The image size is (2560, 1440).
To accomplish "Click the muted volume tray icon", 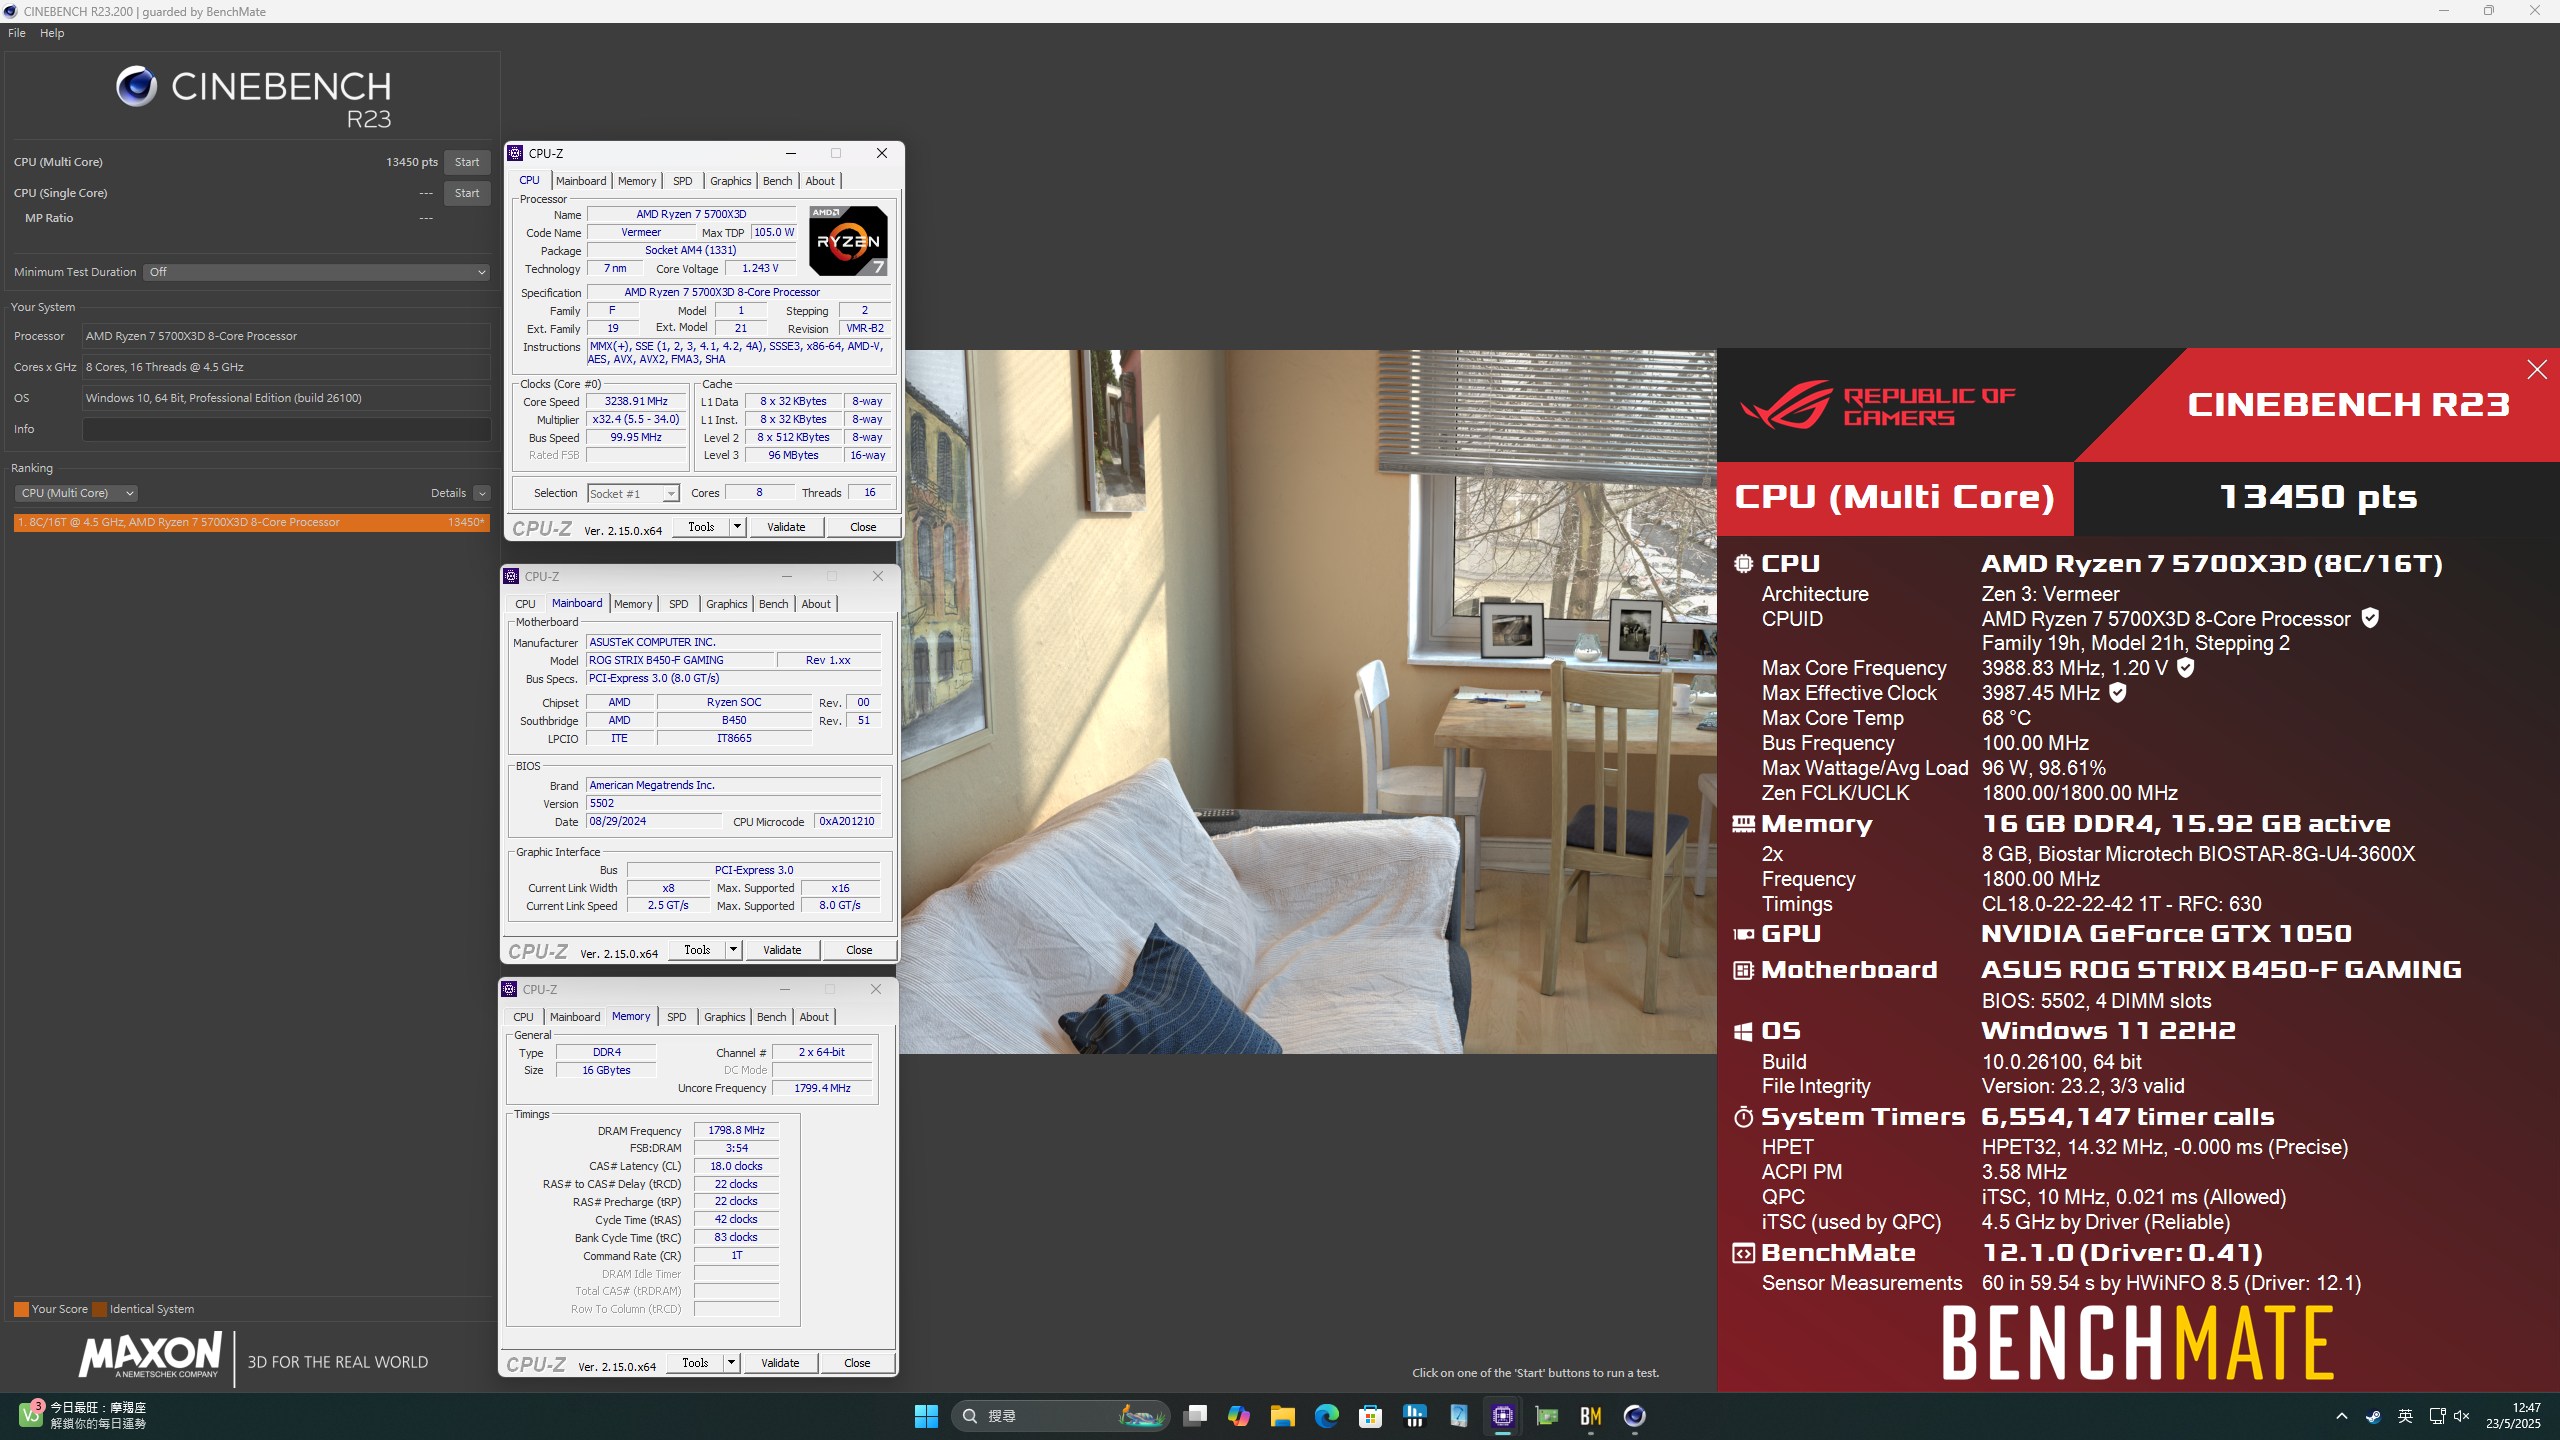I will click(2462, 1416).
